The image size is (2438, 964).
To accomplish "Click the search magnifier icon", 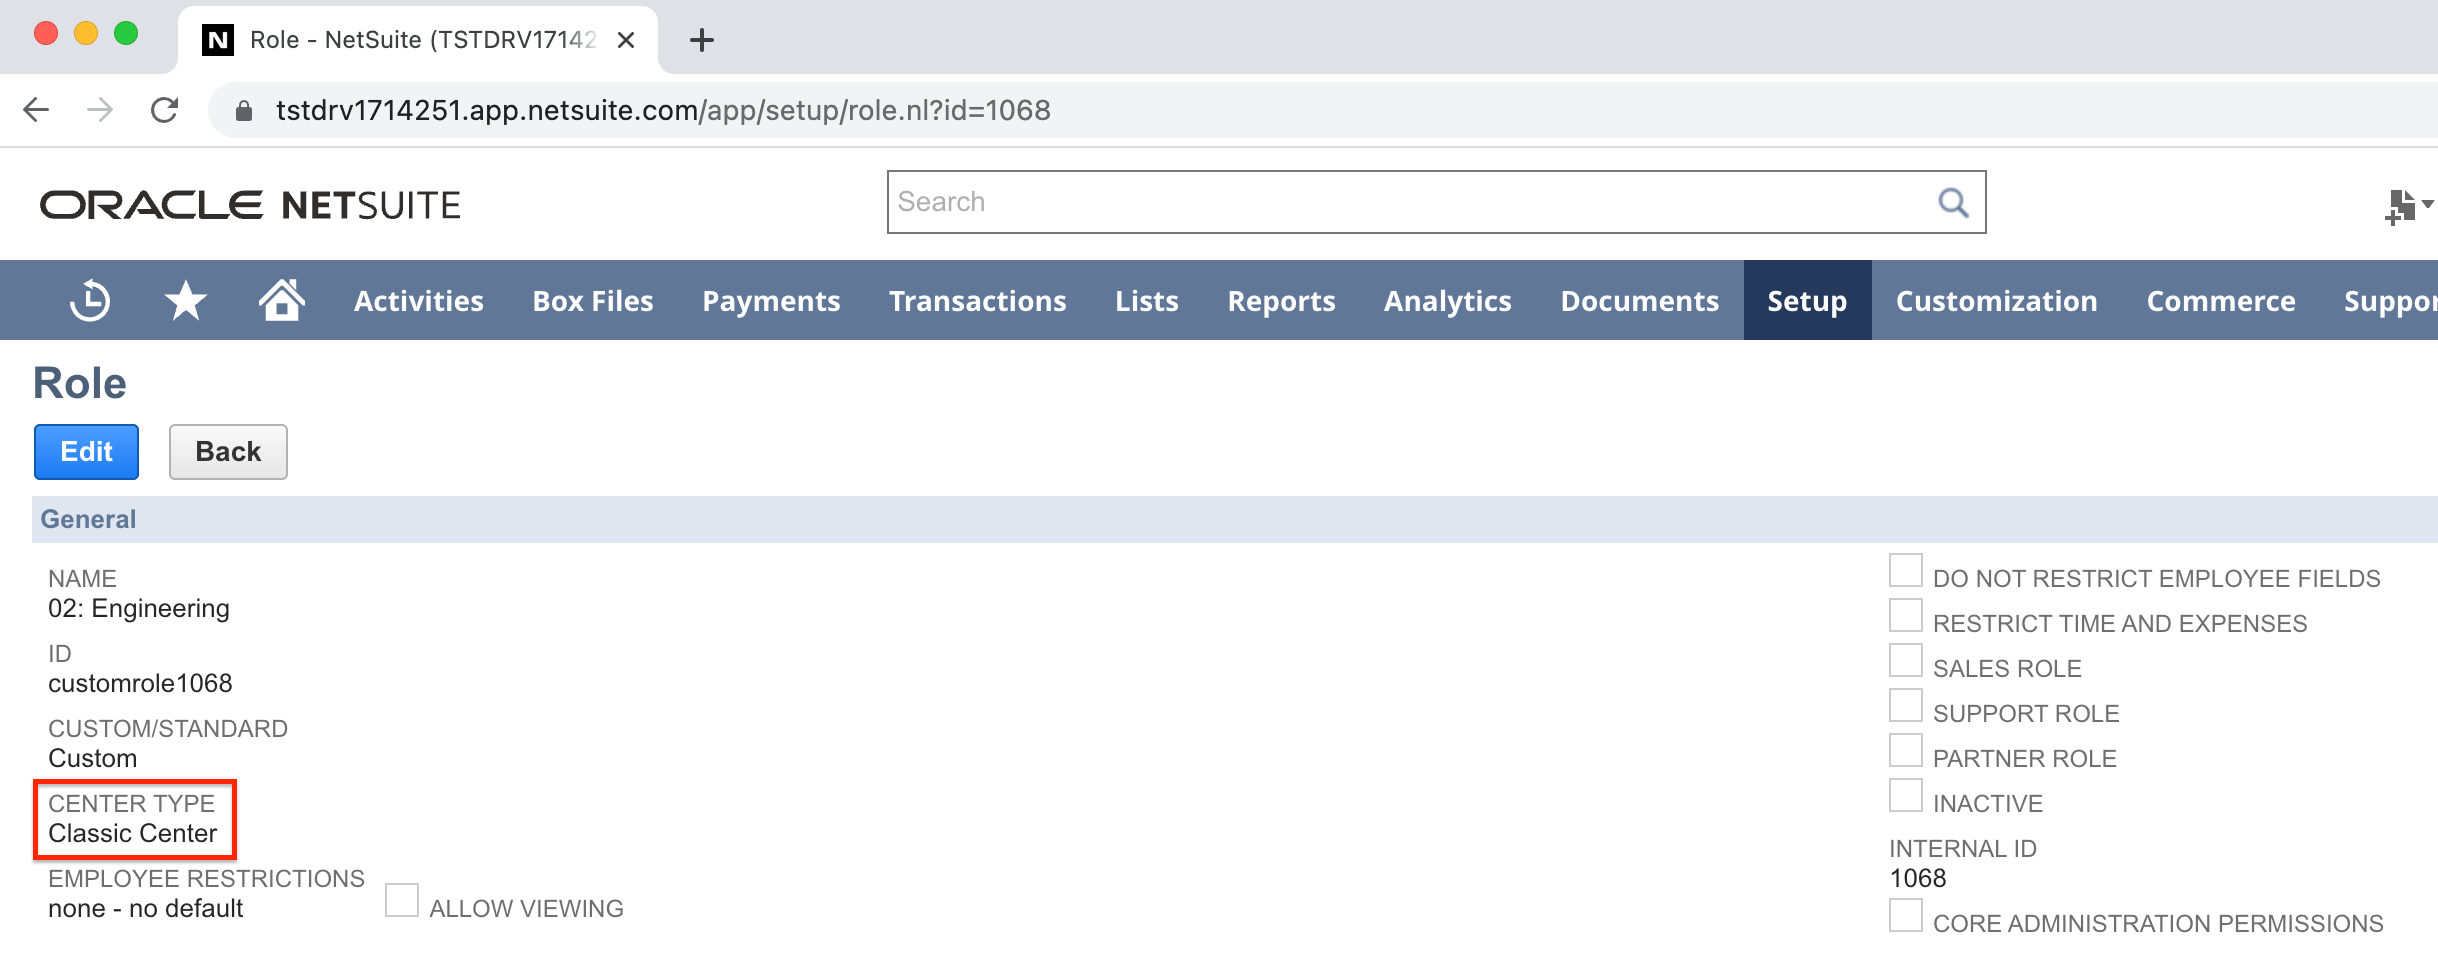I will click(x=1952, y=203).
